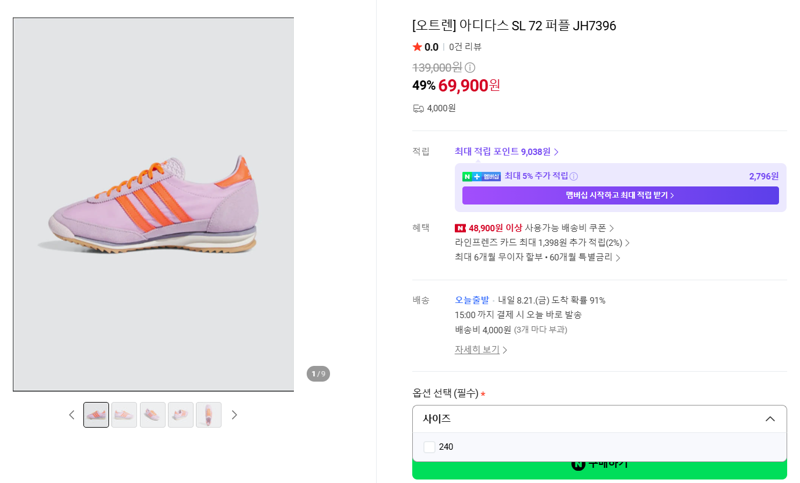Image resolution: width=800 pixels, height=483 pixels.
Task: Check the 240 size option checkbox
Action: coord(429,447)
